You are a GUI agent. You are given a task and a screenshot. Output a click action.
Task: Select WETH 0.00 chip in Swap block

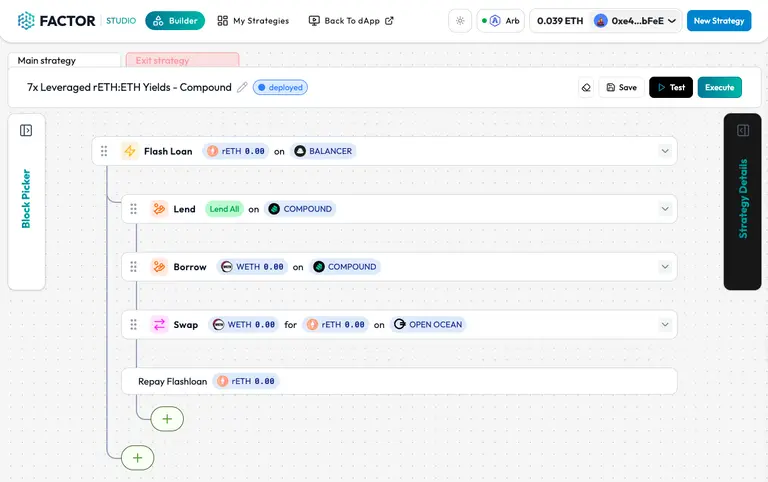[244, 325]
